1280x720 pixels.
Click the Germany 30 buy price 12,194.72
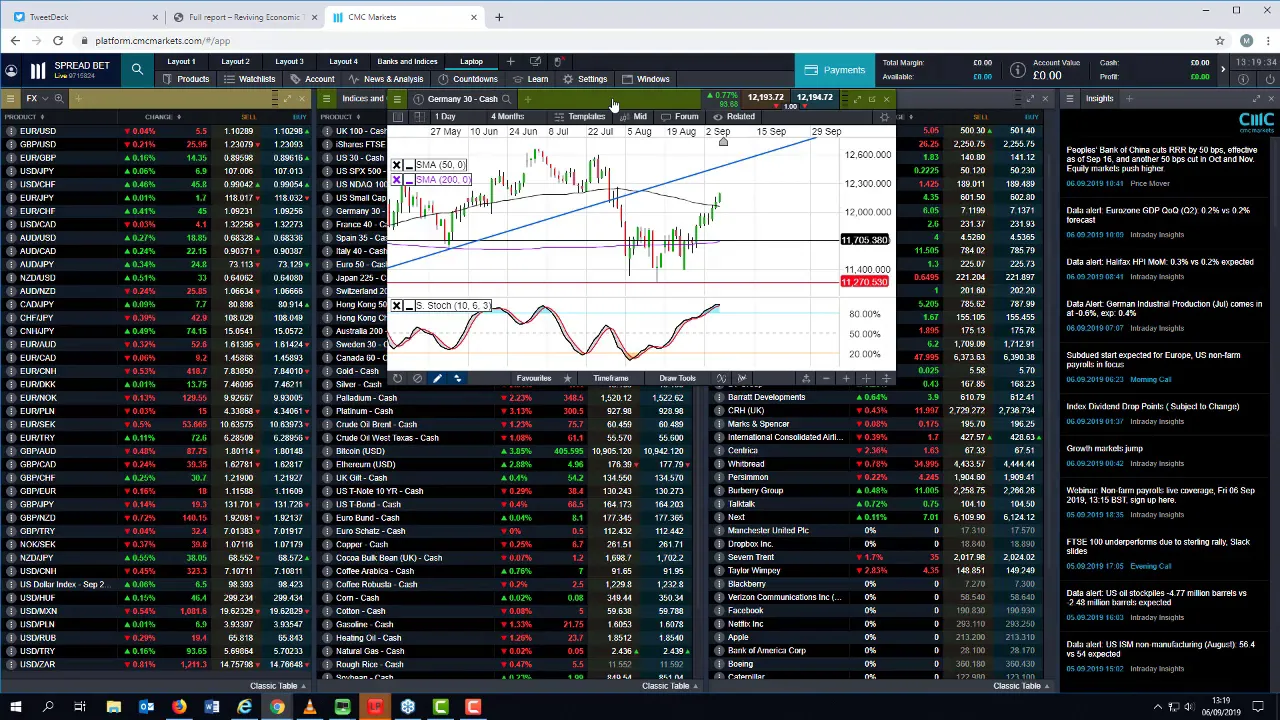click(815, 98)
